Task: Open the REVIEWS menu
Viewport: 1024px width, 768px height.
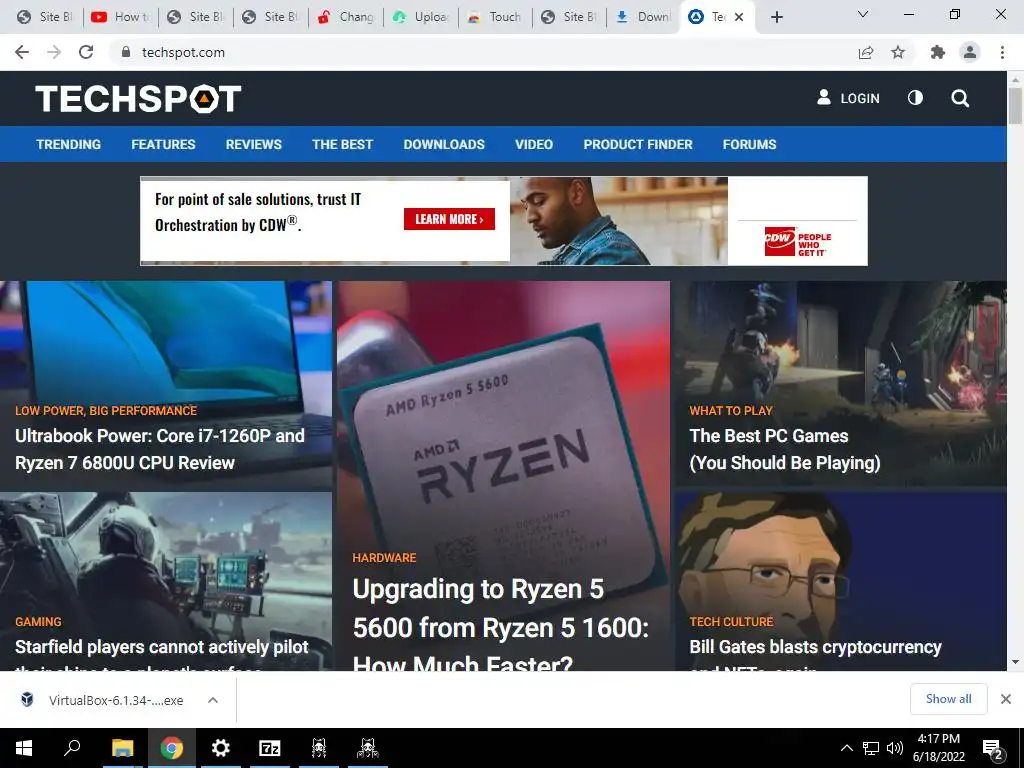Action: 253,144
